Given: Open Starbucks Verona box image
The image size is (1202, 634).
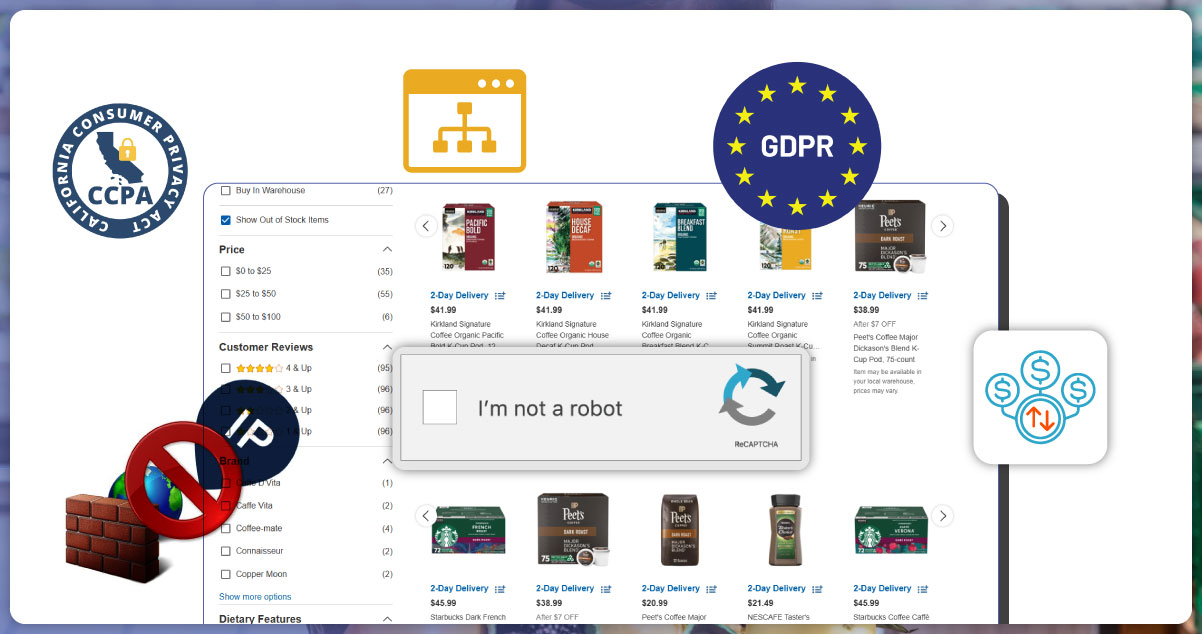Looking at the screenshot, I should [891, 530].
